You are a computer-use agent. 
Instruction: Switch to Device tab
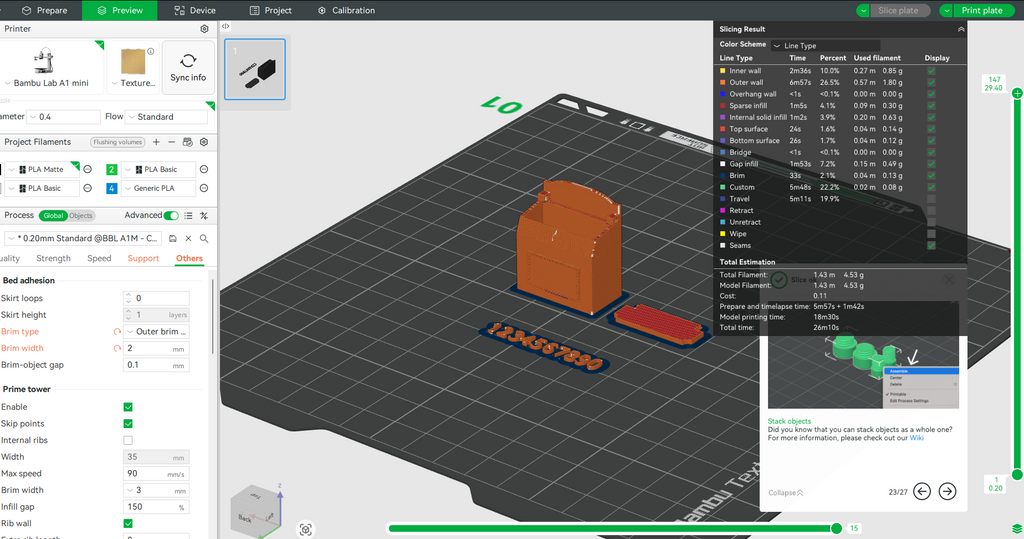coord(195,10)
